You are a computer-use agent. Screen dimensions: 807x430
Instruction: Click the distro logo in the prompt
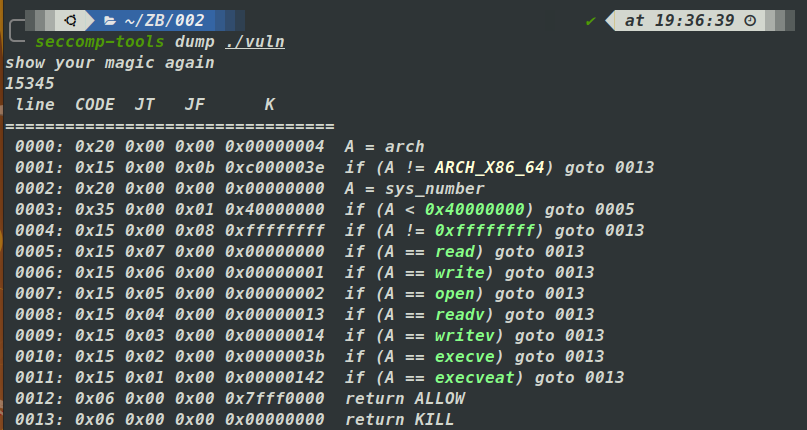(x=72, y=20)
